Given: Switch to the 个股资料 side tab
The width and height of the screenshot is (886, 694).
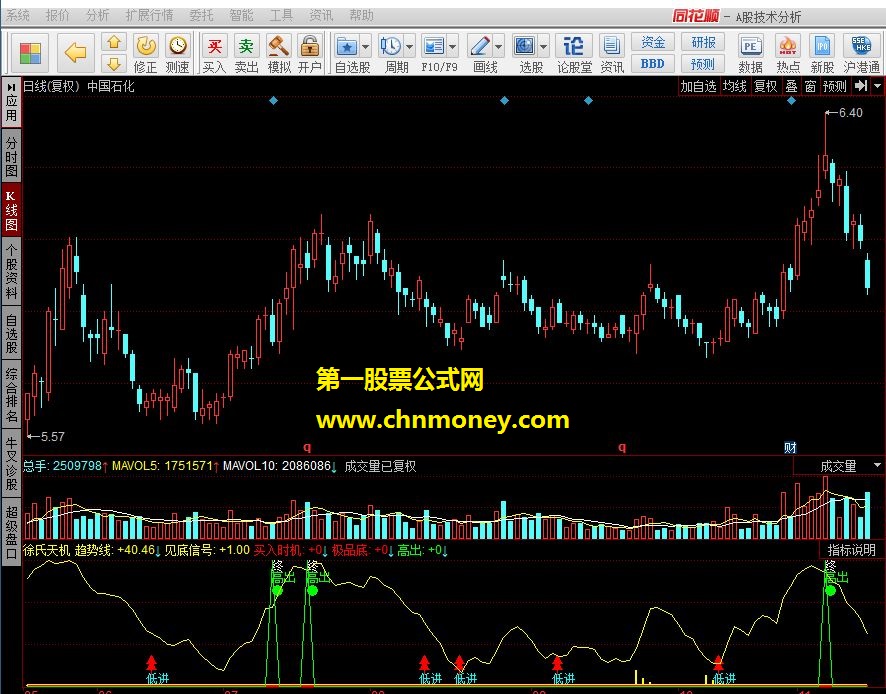Looking at the screenshot, I should (x=11, y=271).
